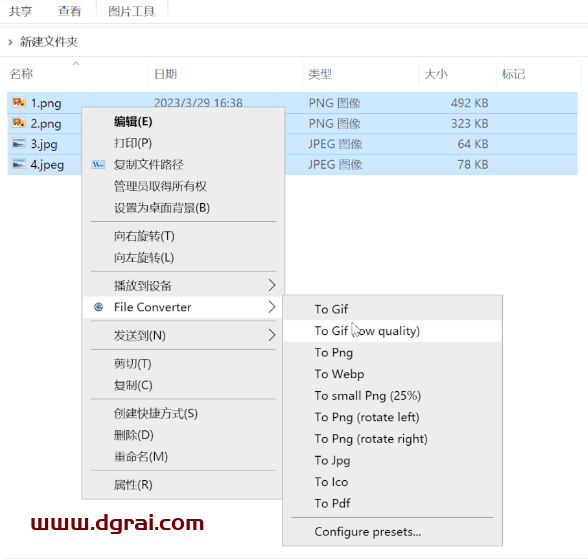The image size is (588, 560).
Task: Click the 2023/3/29 16:38 date cell
Action: 198,102
